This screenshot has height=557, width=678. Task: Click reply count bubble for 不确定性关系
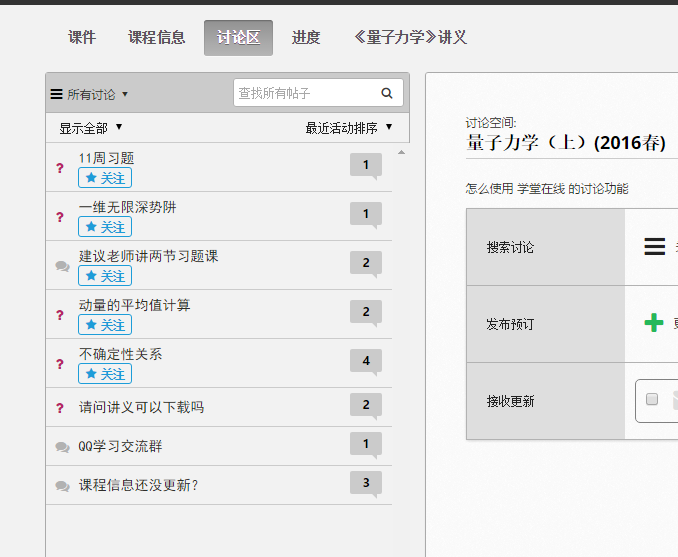tap(366, 361)
